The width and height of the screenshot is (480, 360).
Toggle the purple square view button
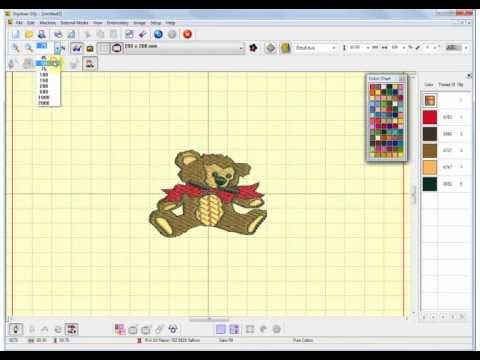pyautogui.click(x=221, y=329)
